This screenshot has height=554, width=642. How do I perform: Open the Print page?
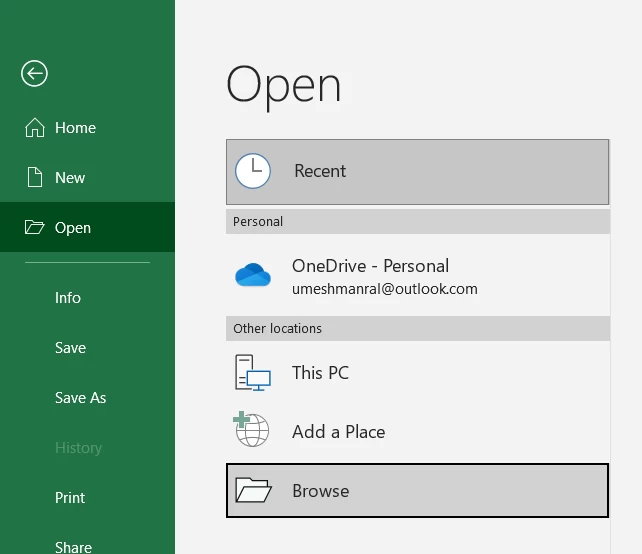[x=87, y=497]
